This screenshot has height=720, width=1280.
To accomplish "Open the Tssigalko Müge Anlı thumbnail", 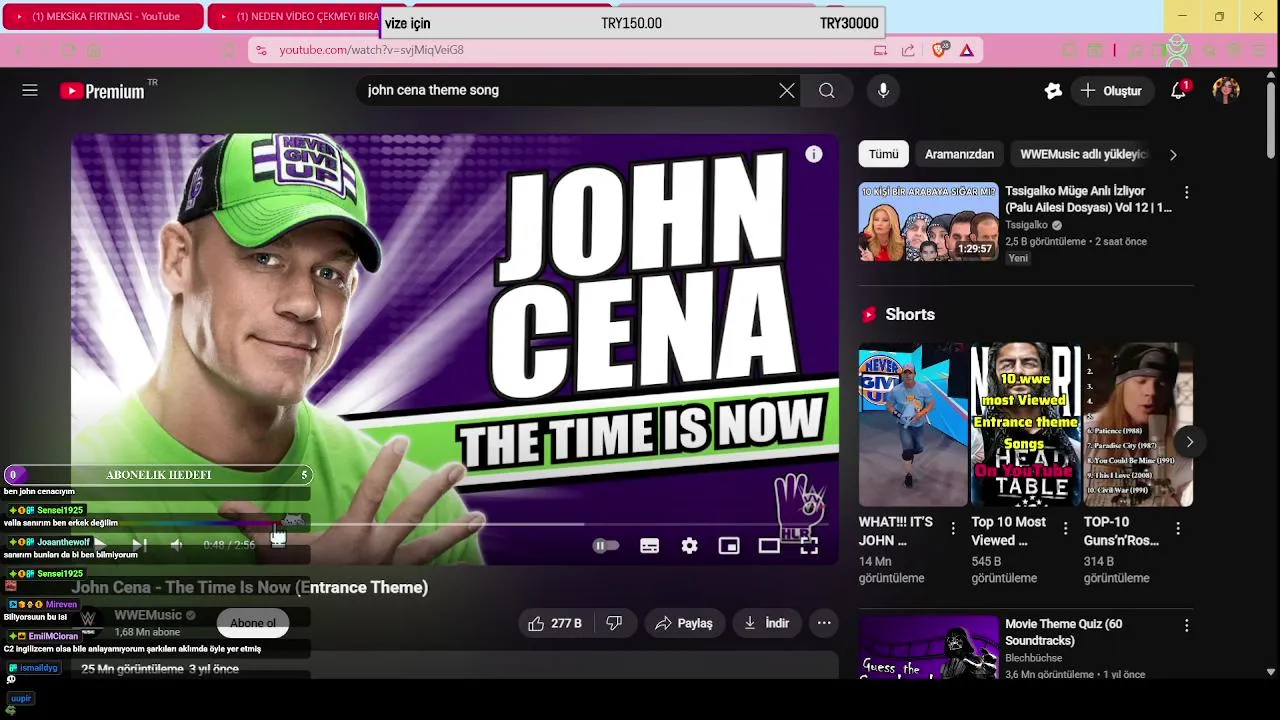I will pos(928,222).
